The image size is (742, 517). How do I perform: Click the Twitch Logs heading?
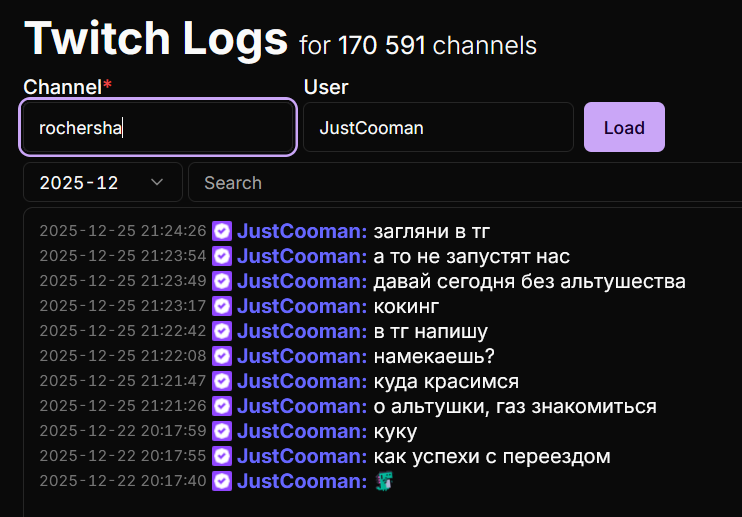click(156, 39)
